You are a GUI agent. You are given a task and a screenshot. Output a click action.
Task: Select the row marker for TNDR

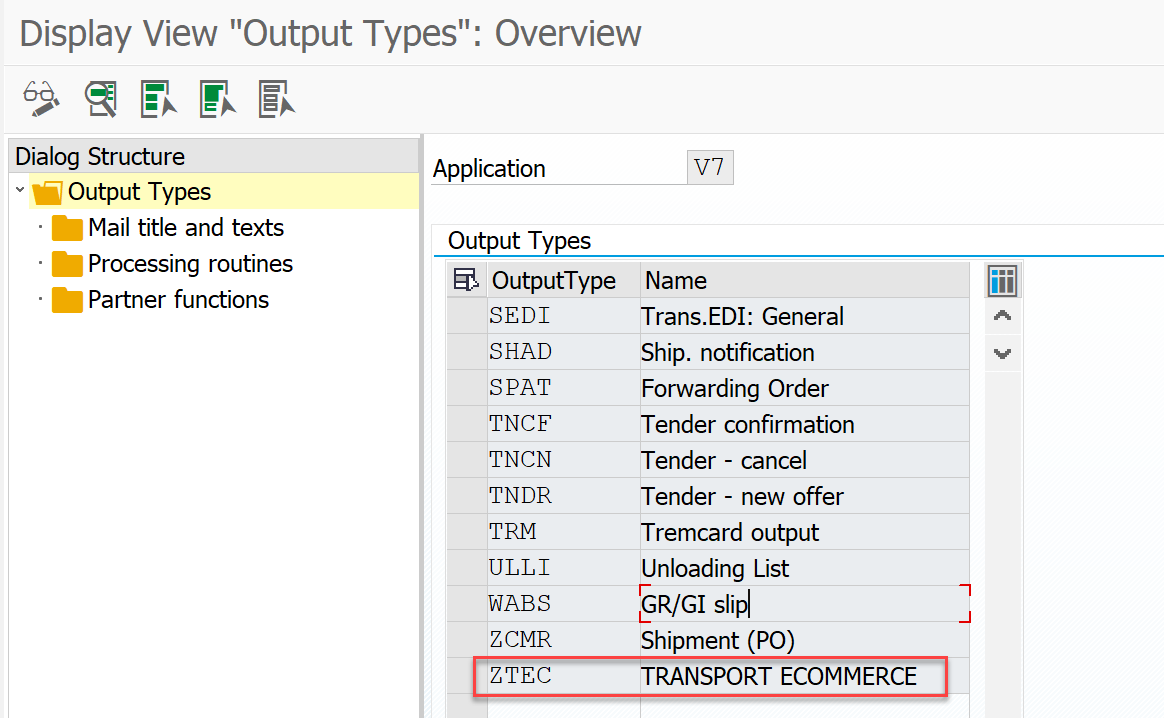466,497
